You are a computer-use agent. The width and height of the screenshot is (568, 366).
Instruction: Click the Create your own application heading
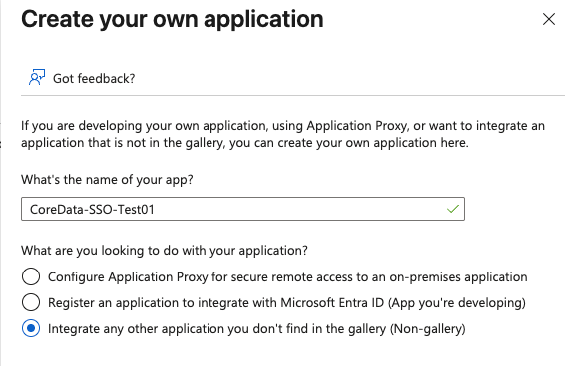(172, 19)
